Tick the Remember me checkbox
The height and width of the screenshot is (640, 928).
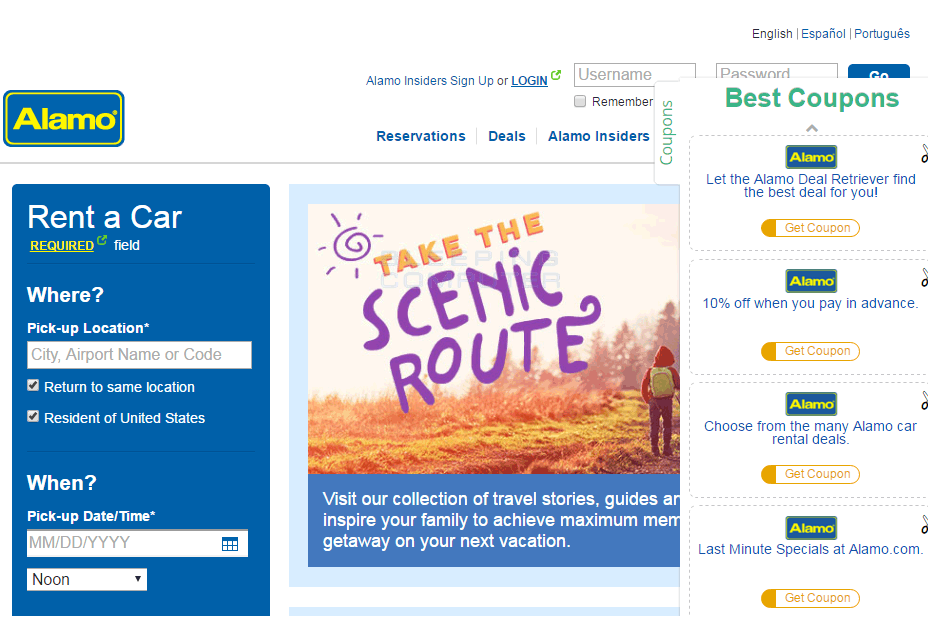[580, 101]
